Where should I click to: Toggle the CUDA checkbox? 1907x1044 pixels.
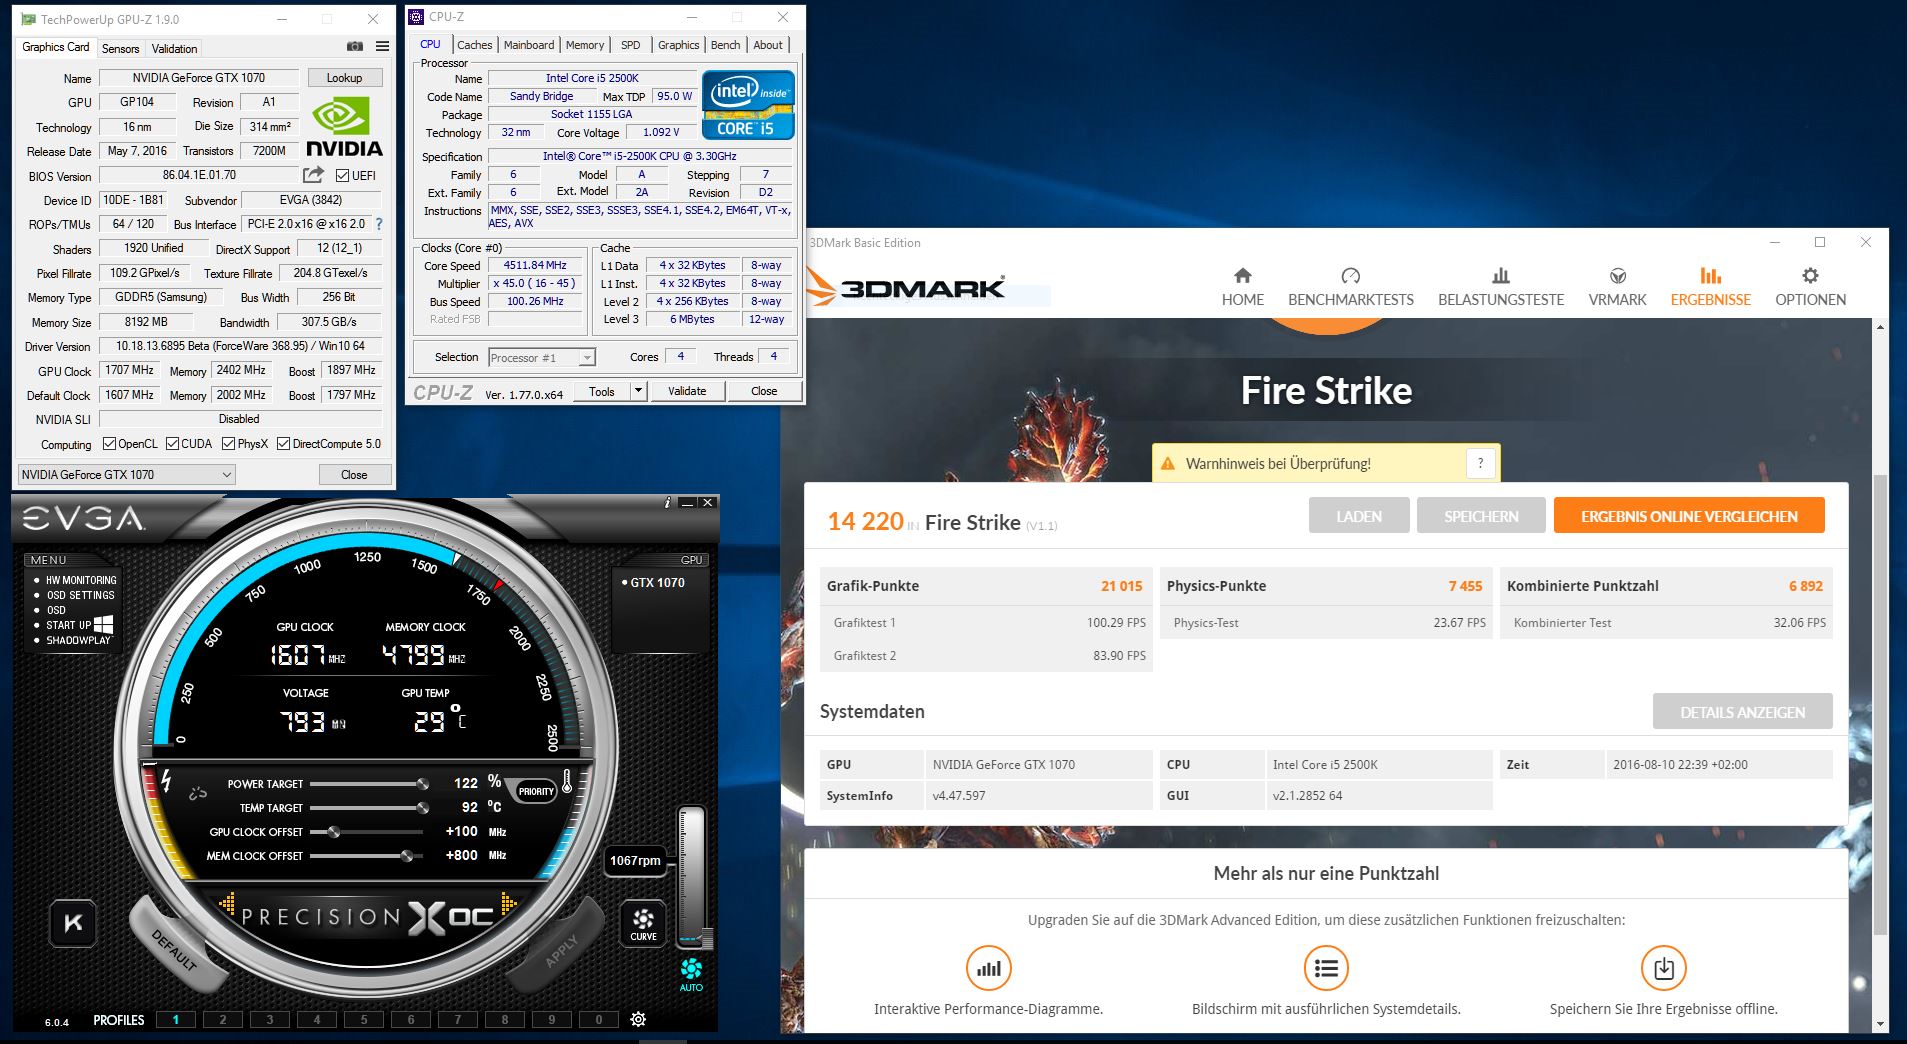pyautogui.click(x=172, y=444)
